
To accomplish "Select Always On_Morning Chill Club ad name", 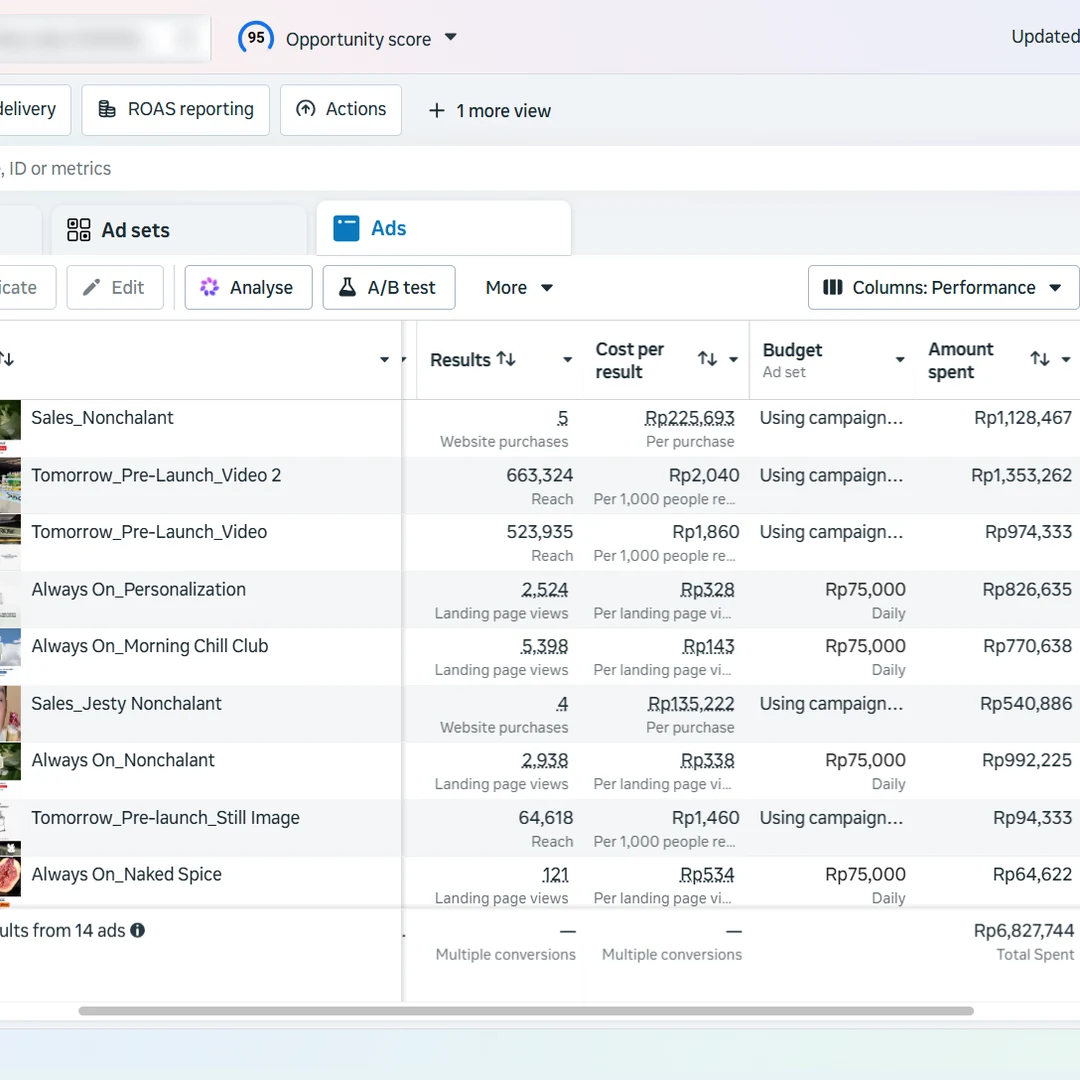I will pos(149,646).
